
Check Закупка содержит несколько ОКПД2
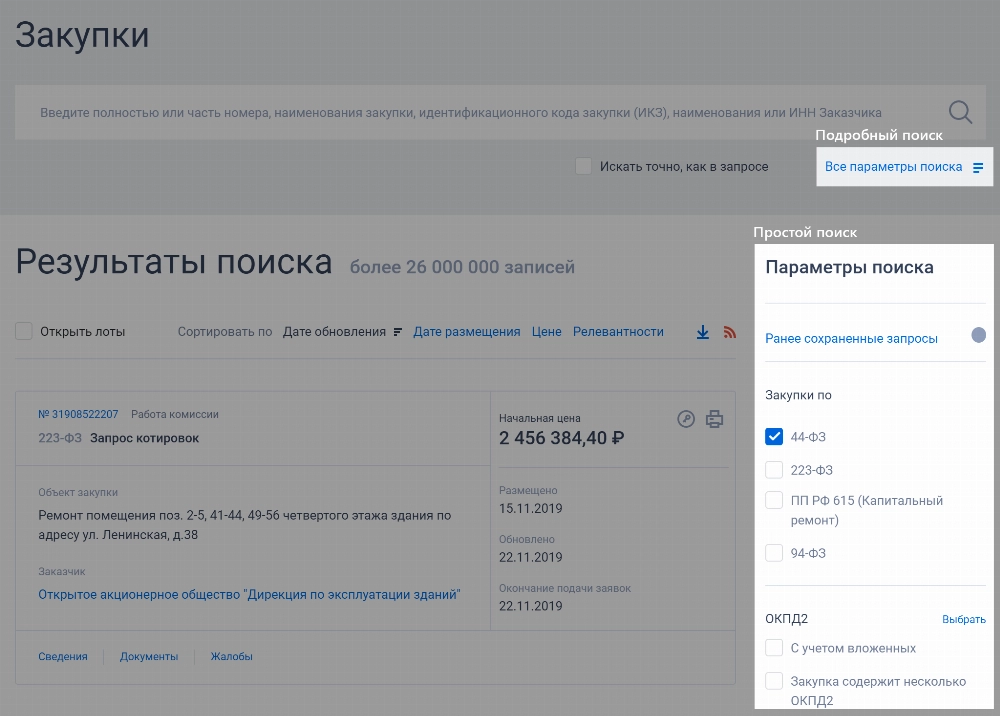(x=774, y=681)
